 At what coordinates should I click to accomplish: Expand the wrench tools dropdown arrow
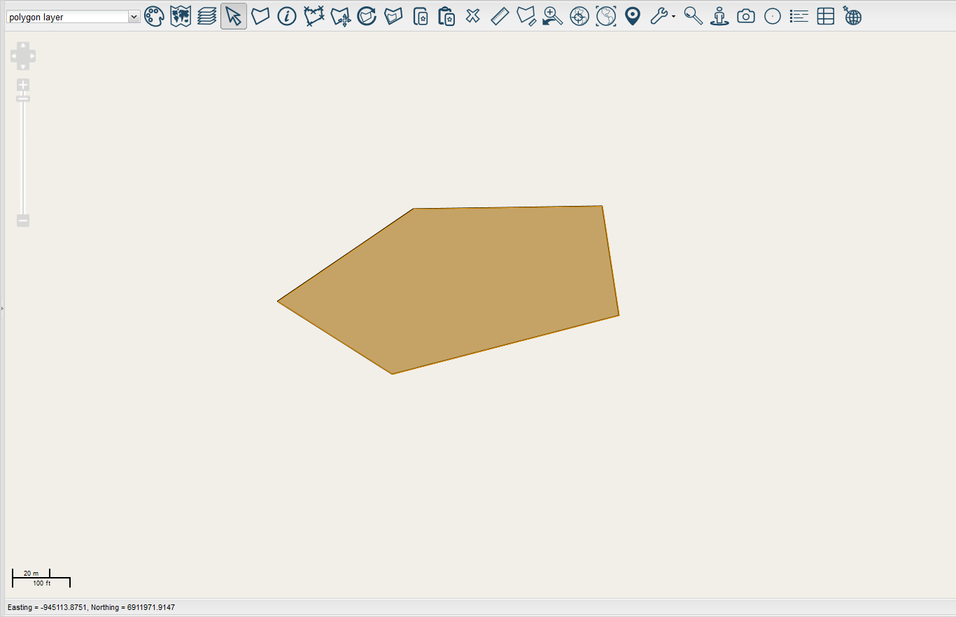pyautogui.click(x=674, y=17)
